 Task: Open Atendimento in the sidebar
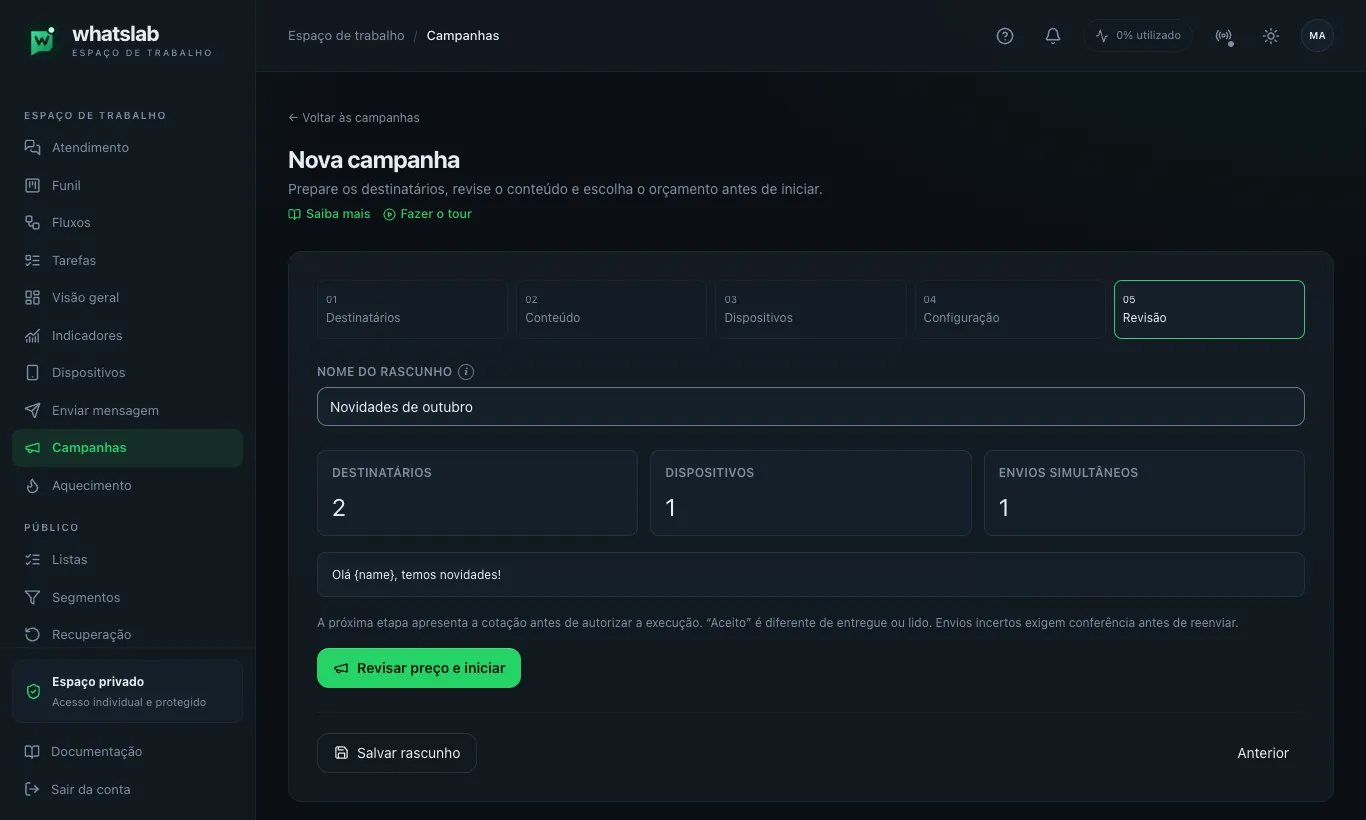click(x=127, y=148)
